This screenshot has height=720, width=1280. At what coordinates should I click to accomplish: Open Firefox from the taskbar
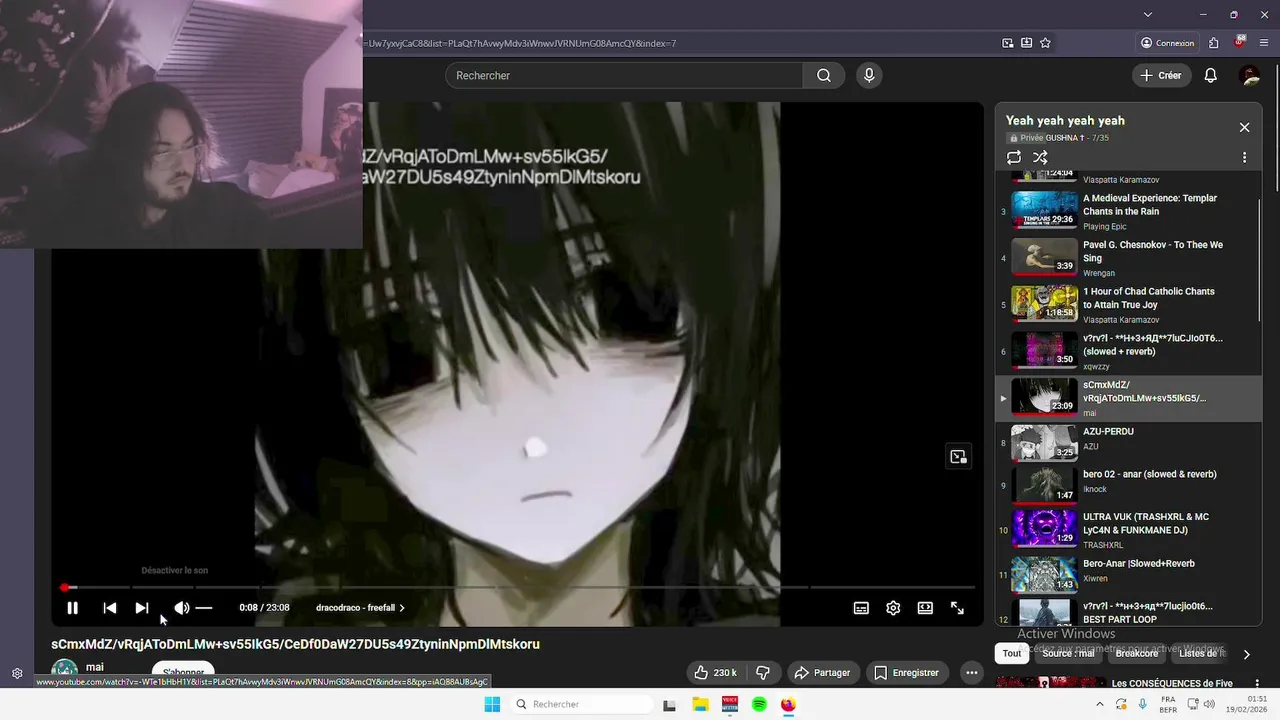[x=788, y=704]
